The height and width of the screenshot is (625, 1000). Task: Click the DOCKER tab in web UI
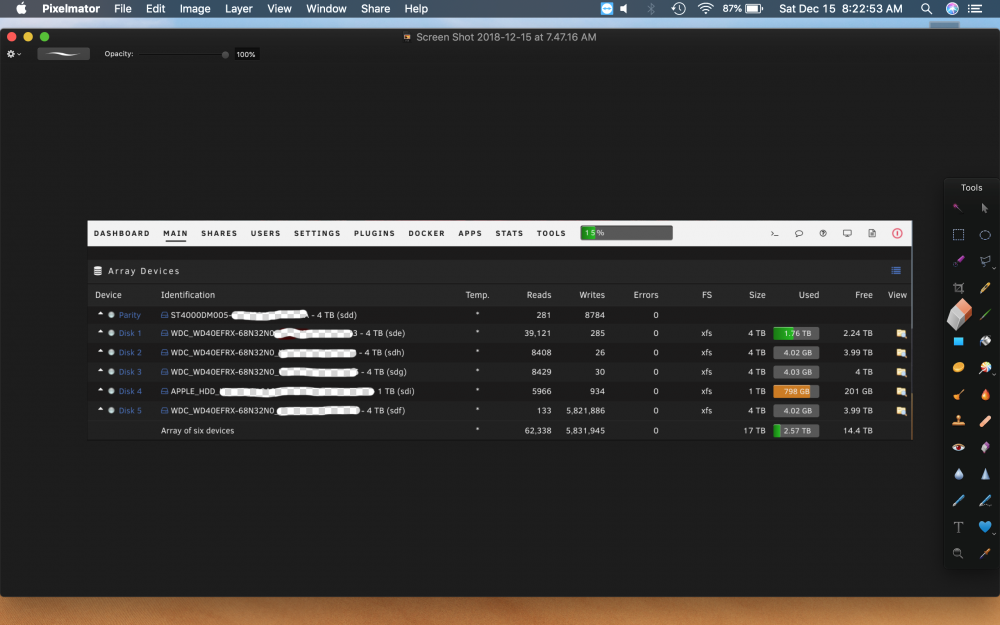[x=427, y=233]
